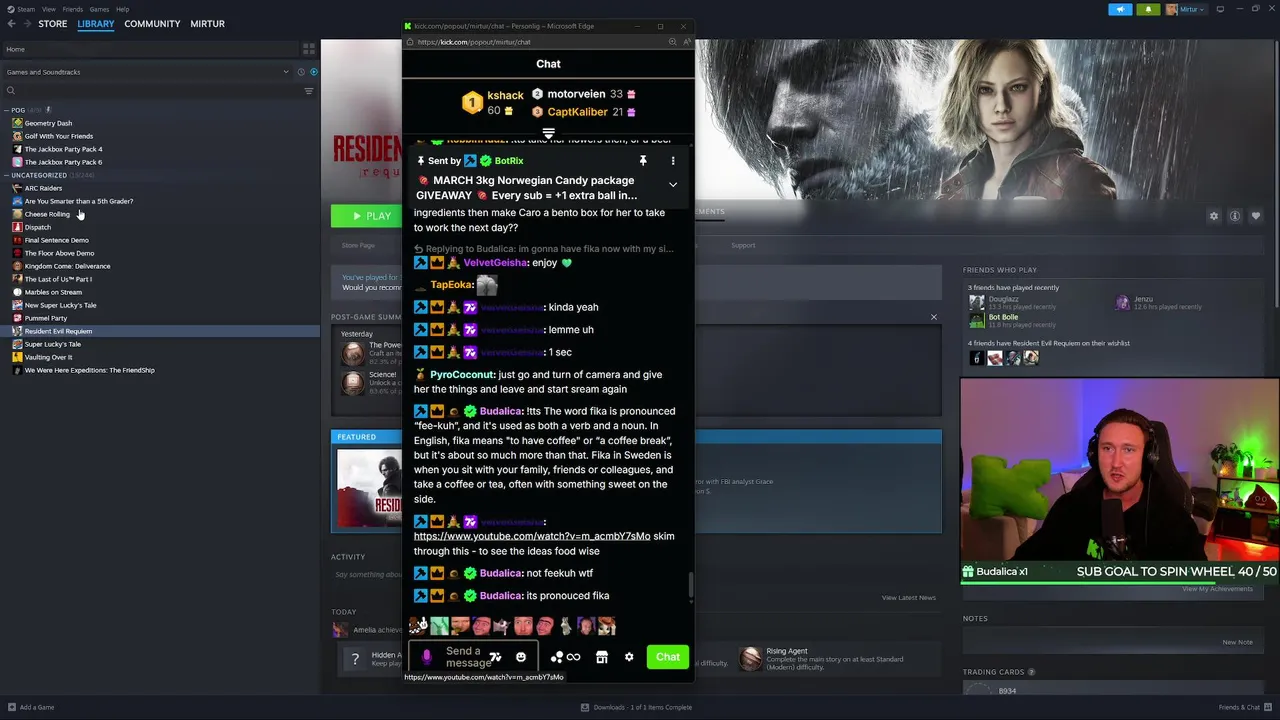
Task: Open the Help menu in Steam
Action: click(122, 9)
